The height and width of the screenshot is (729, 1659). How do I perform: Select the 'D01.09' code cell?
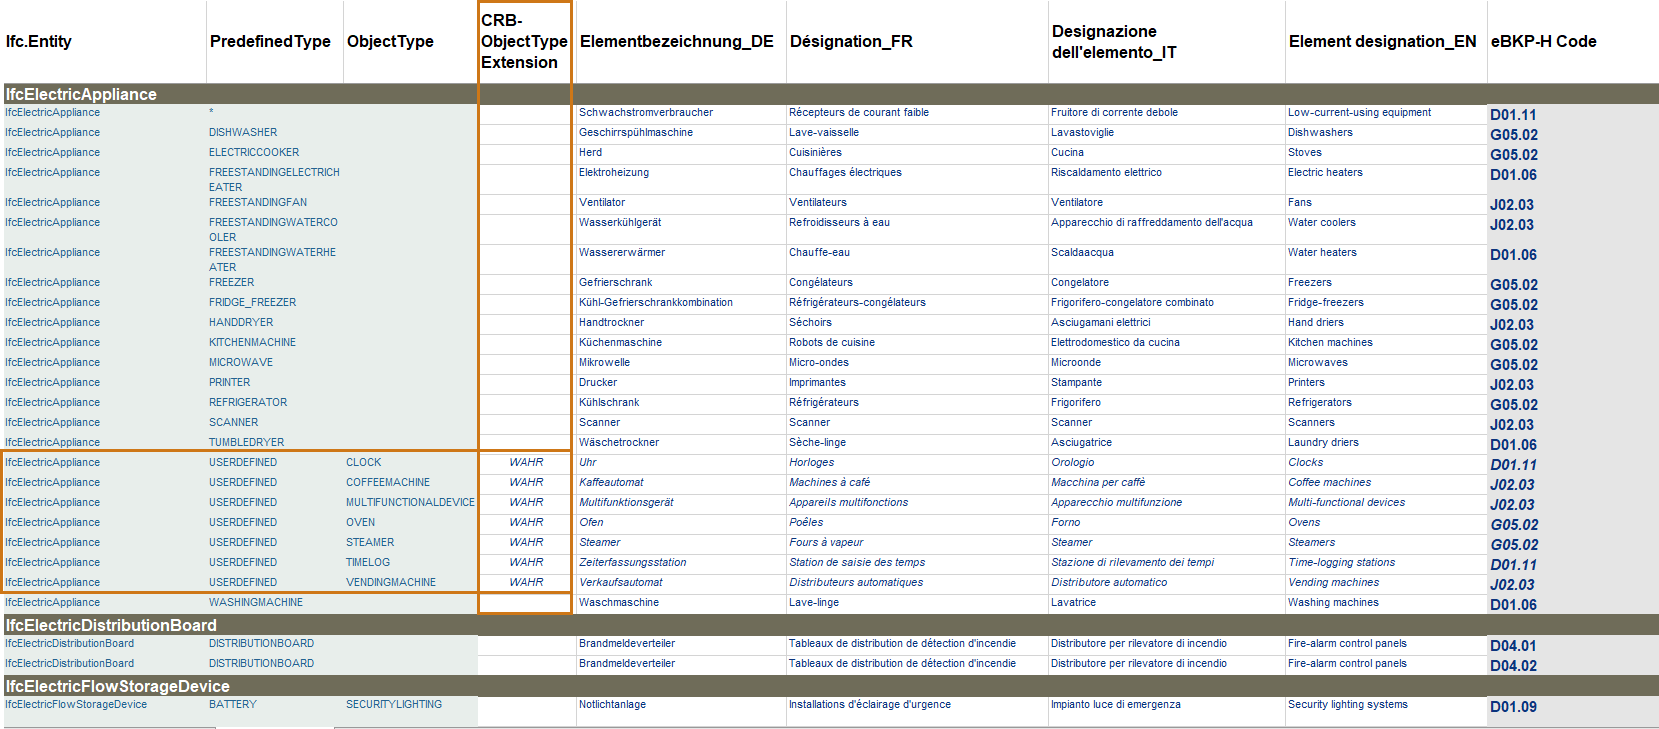point(1513,707)
